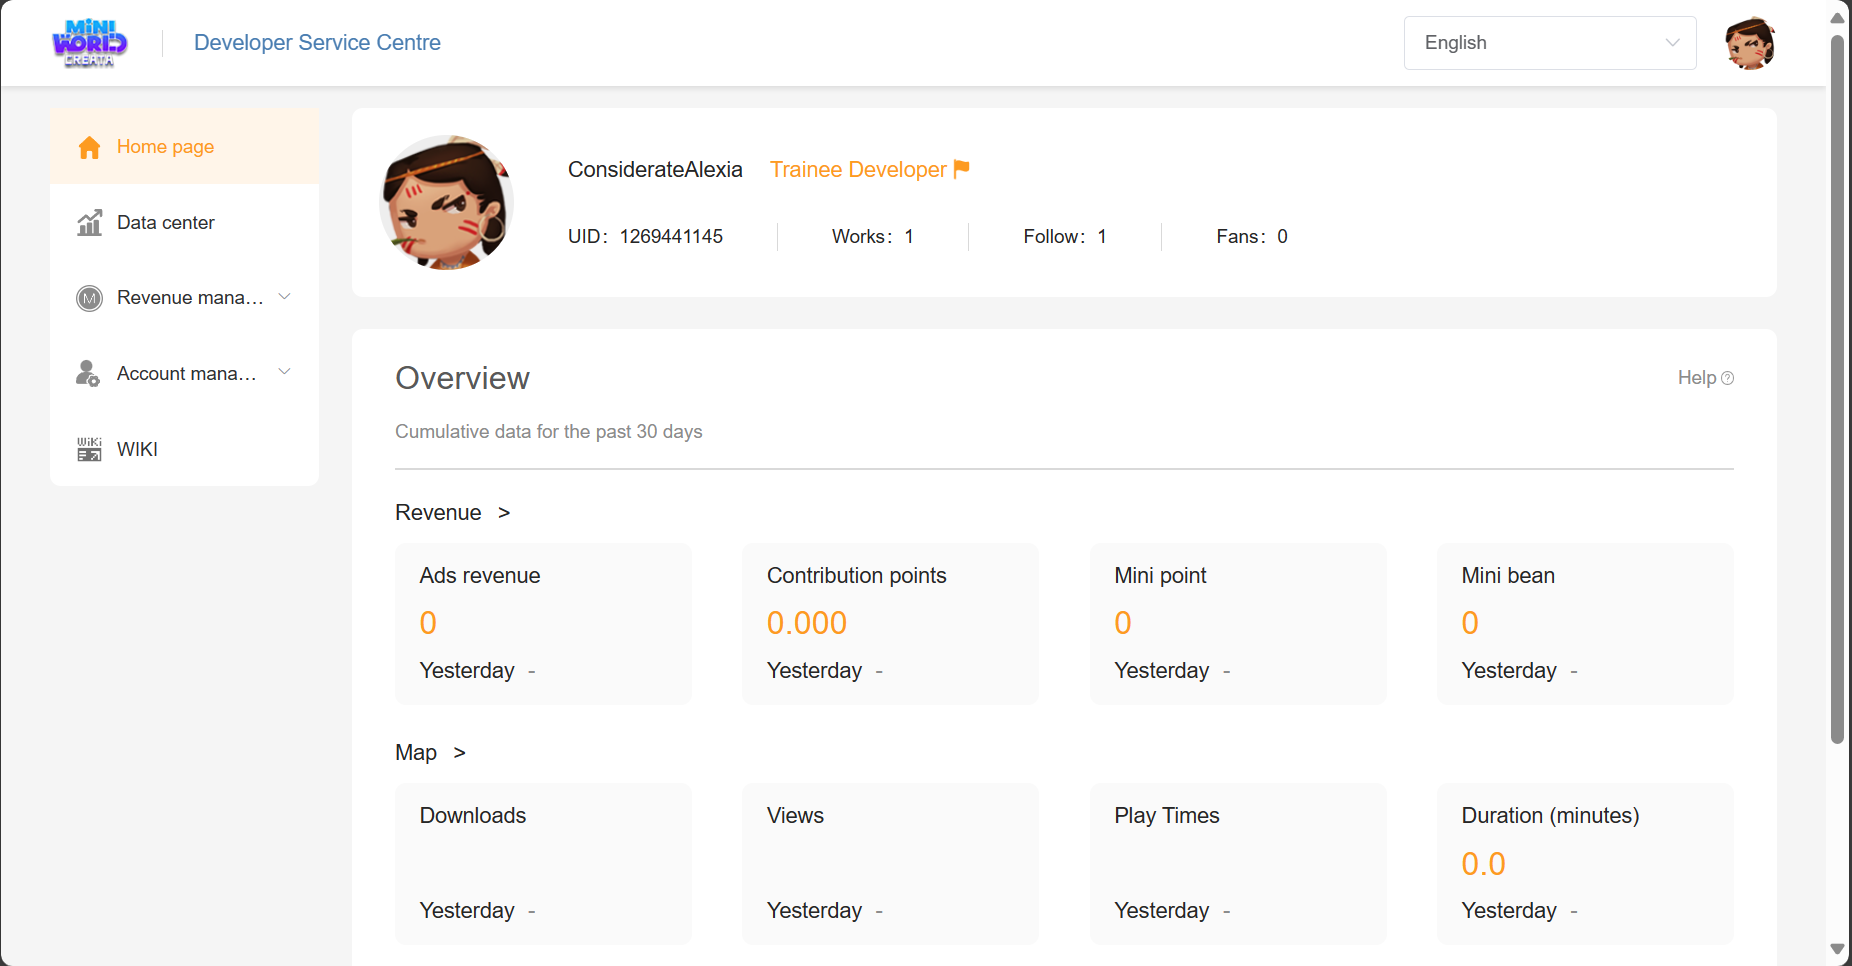Open the Help link
1852x966 pixels.
click(x=1705, y=378)
